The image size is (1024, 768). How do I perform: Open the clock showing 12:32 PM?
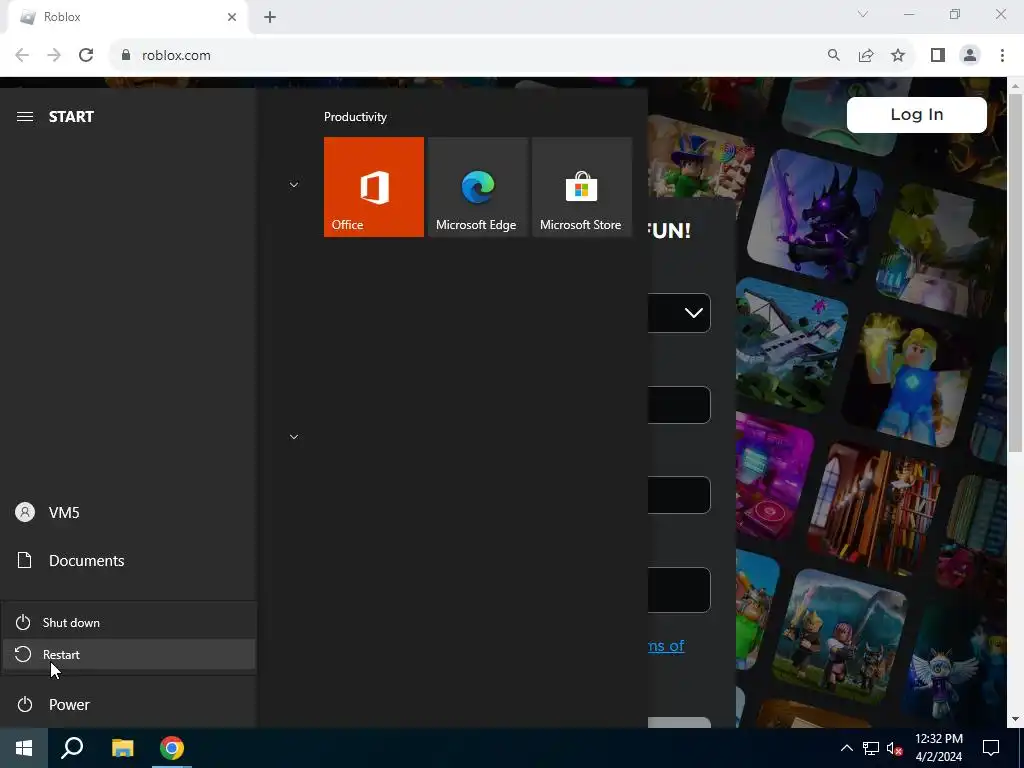pyautogui.click(x=938, y=748)
